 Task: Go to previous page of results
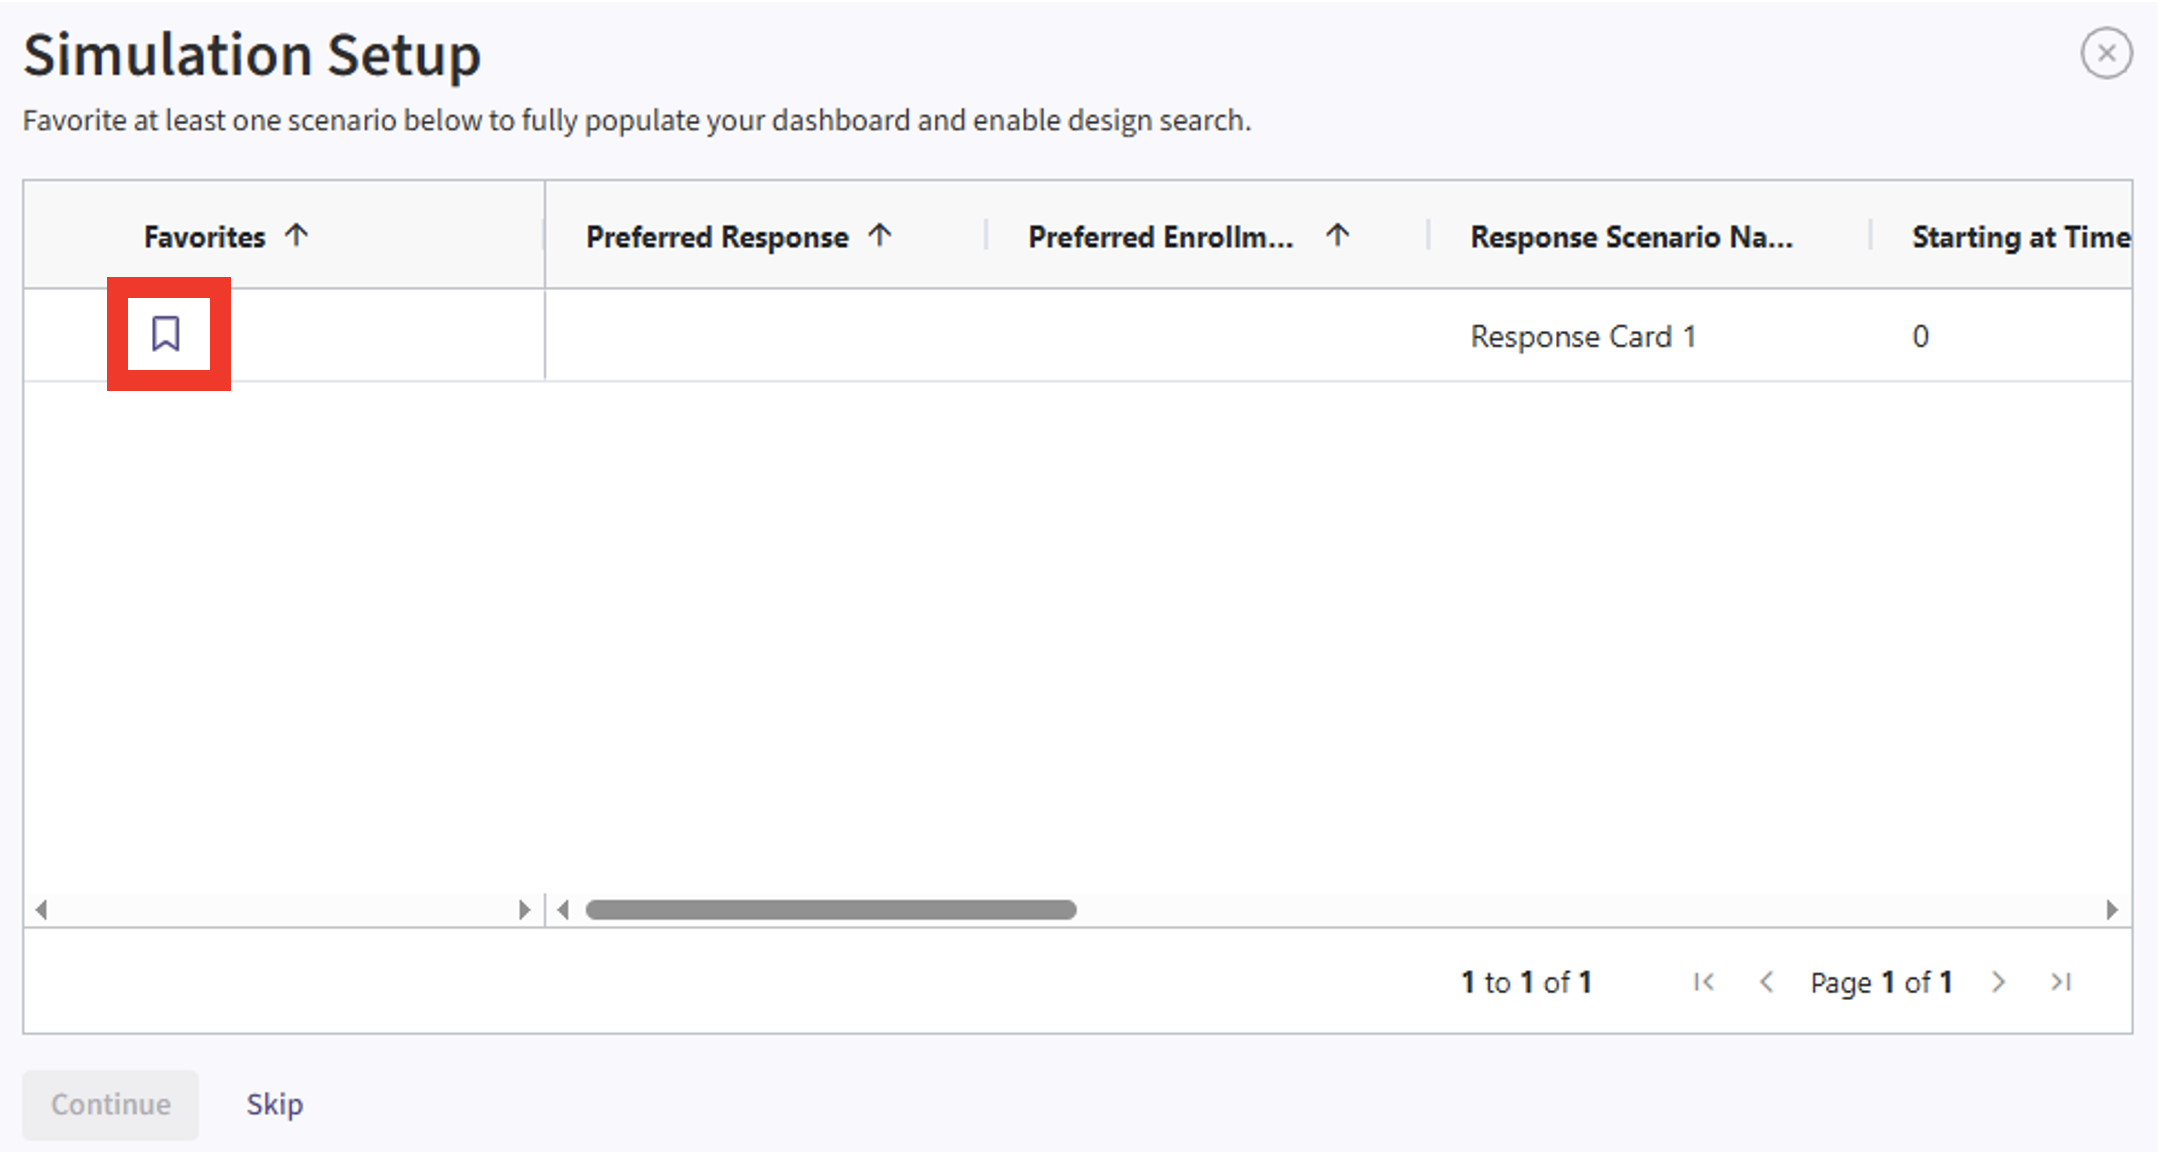(1766, 982)
